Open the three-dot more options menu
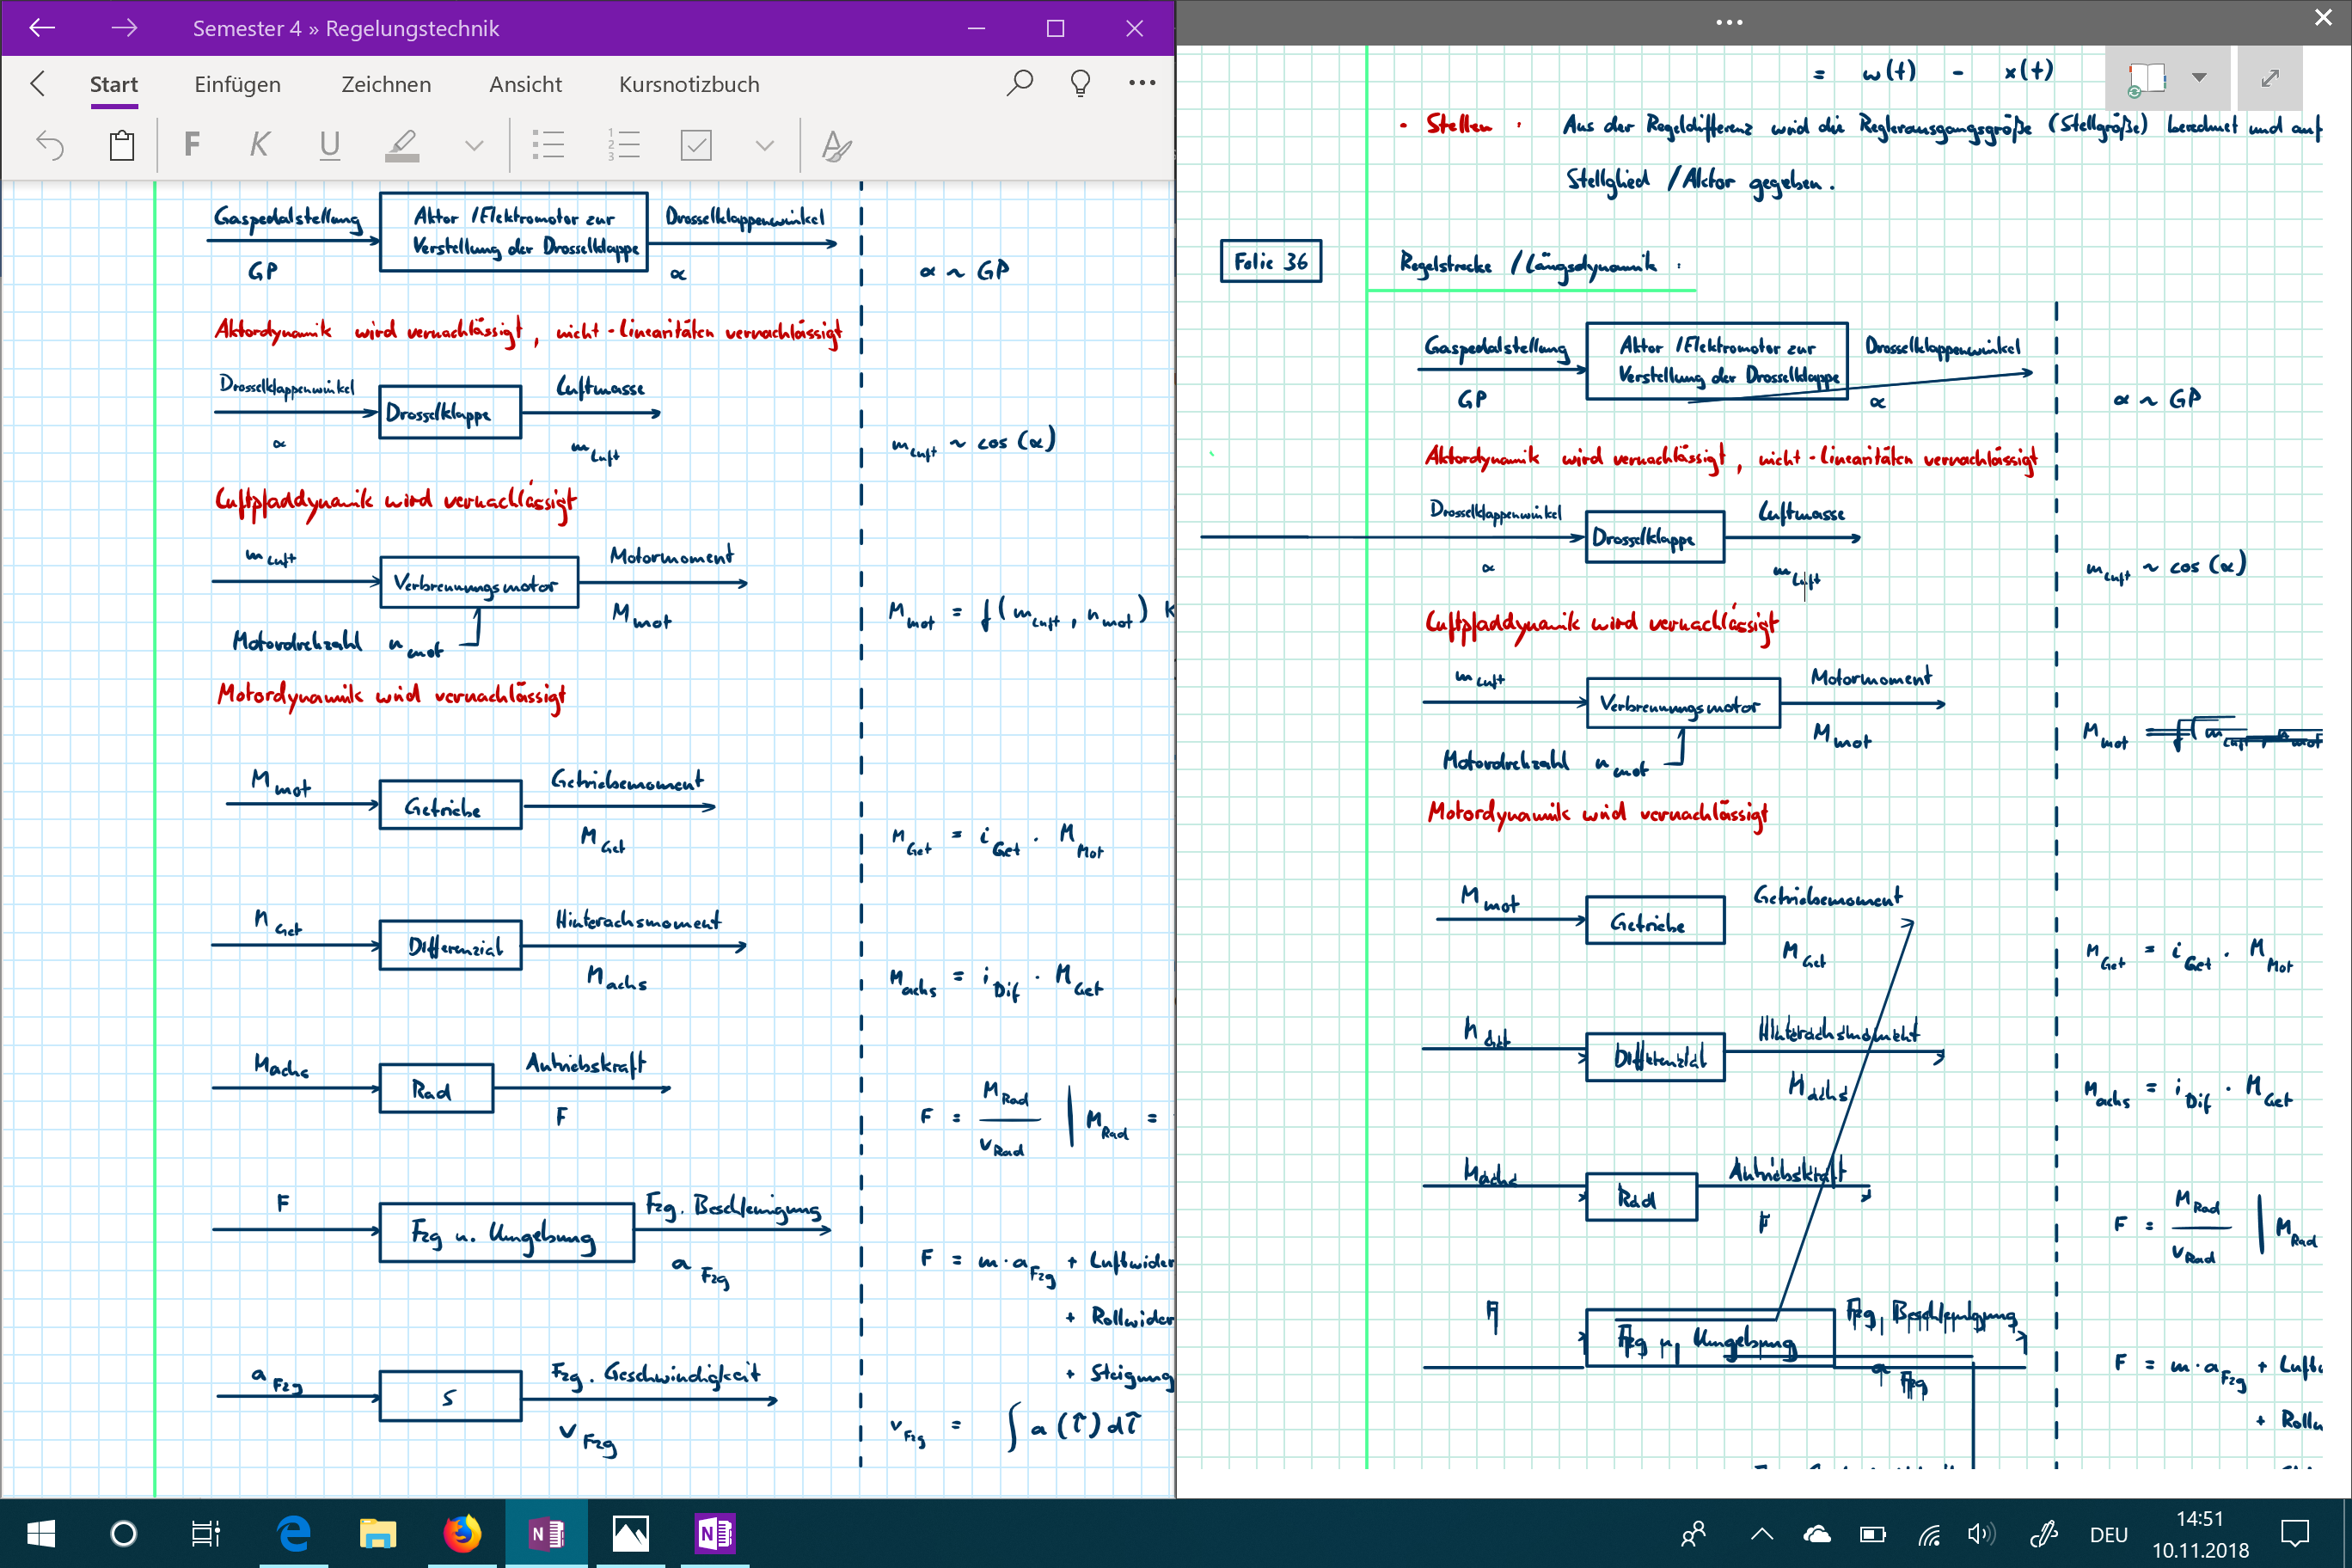The height and width of the screenshot is (1568, 2352). point(1142,83)
